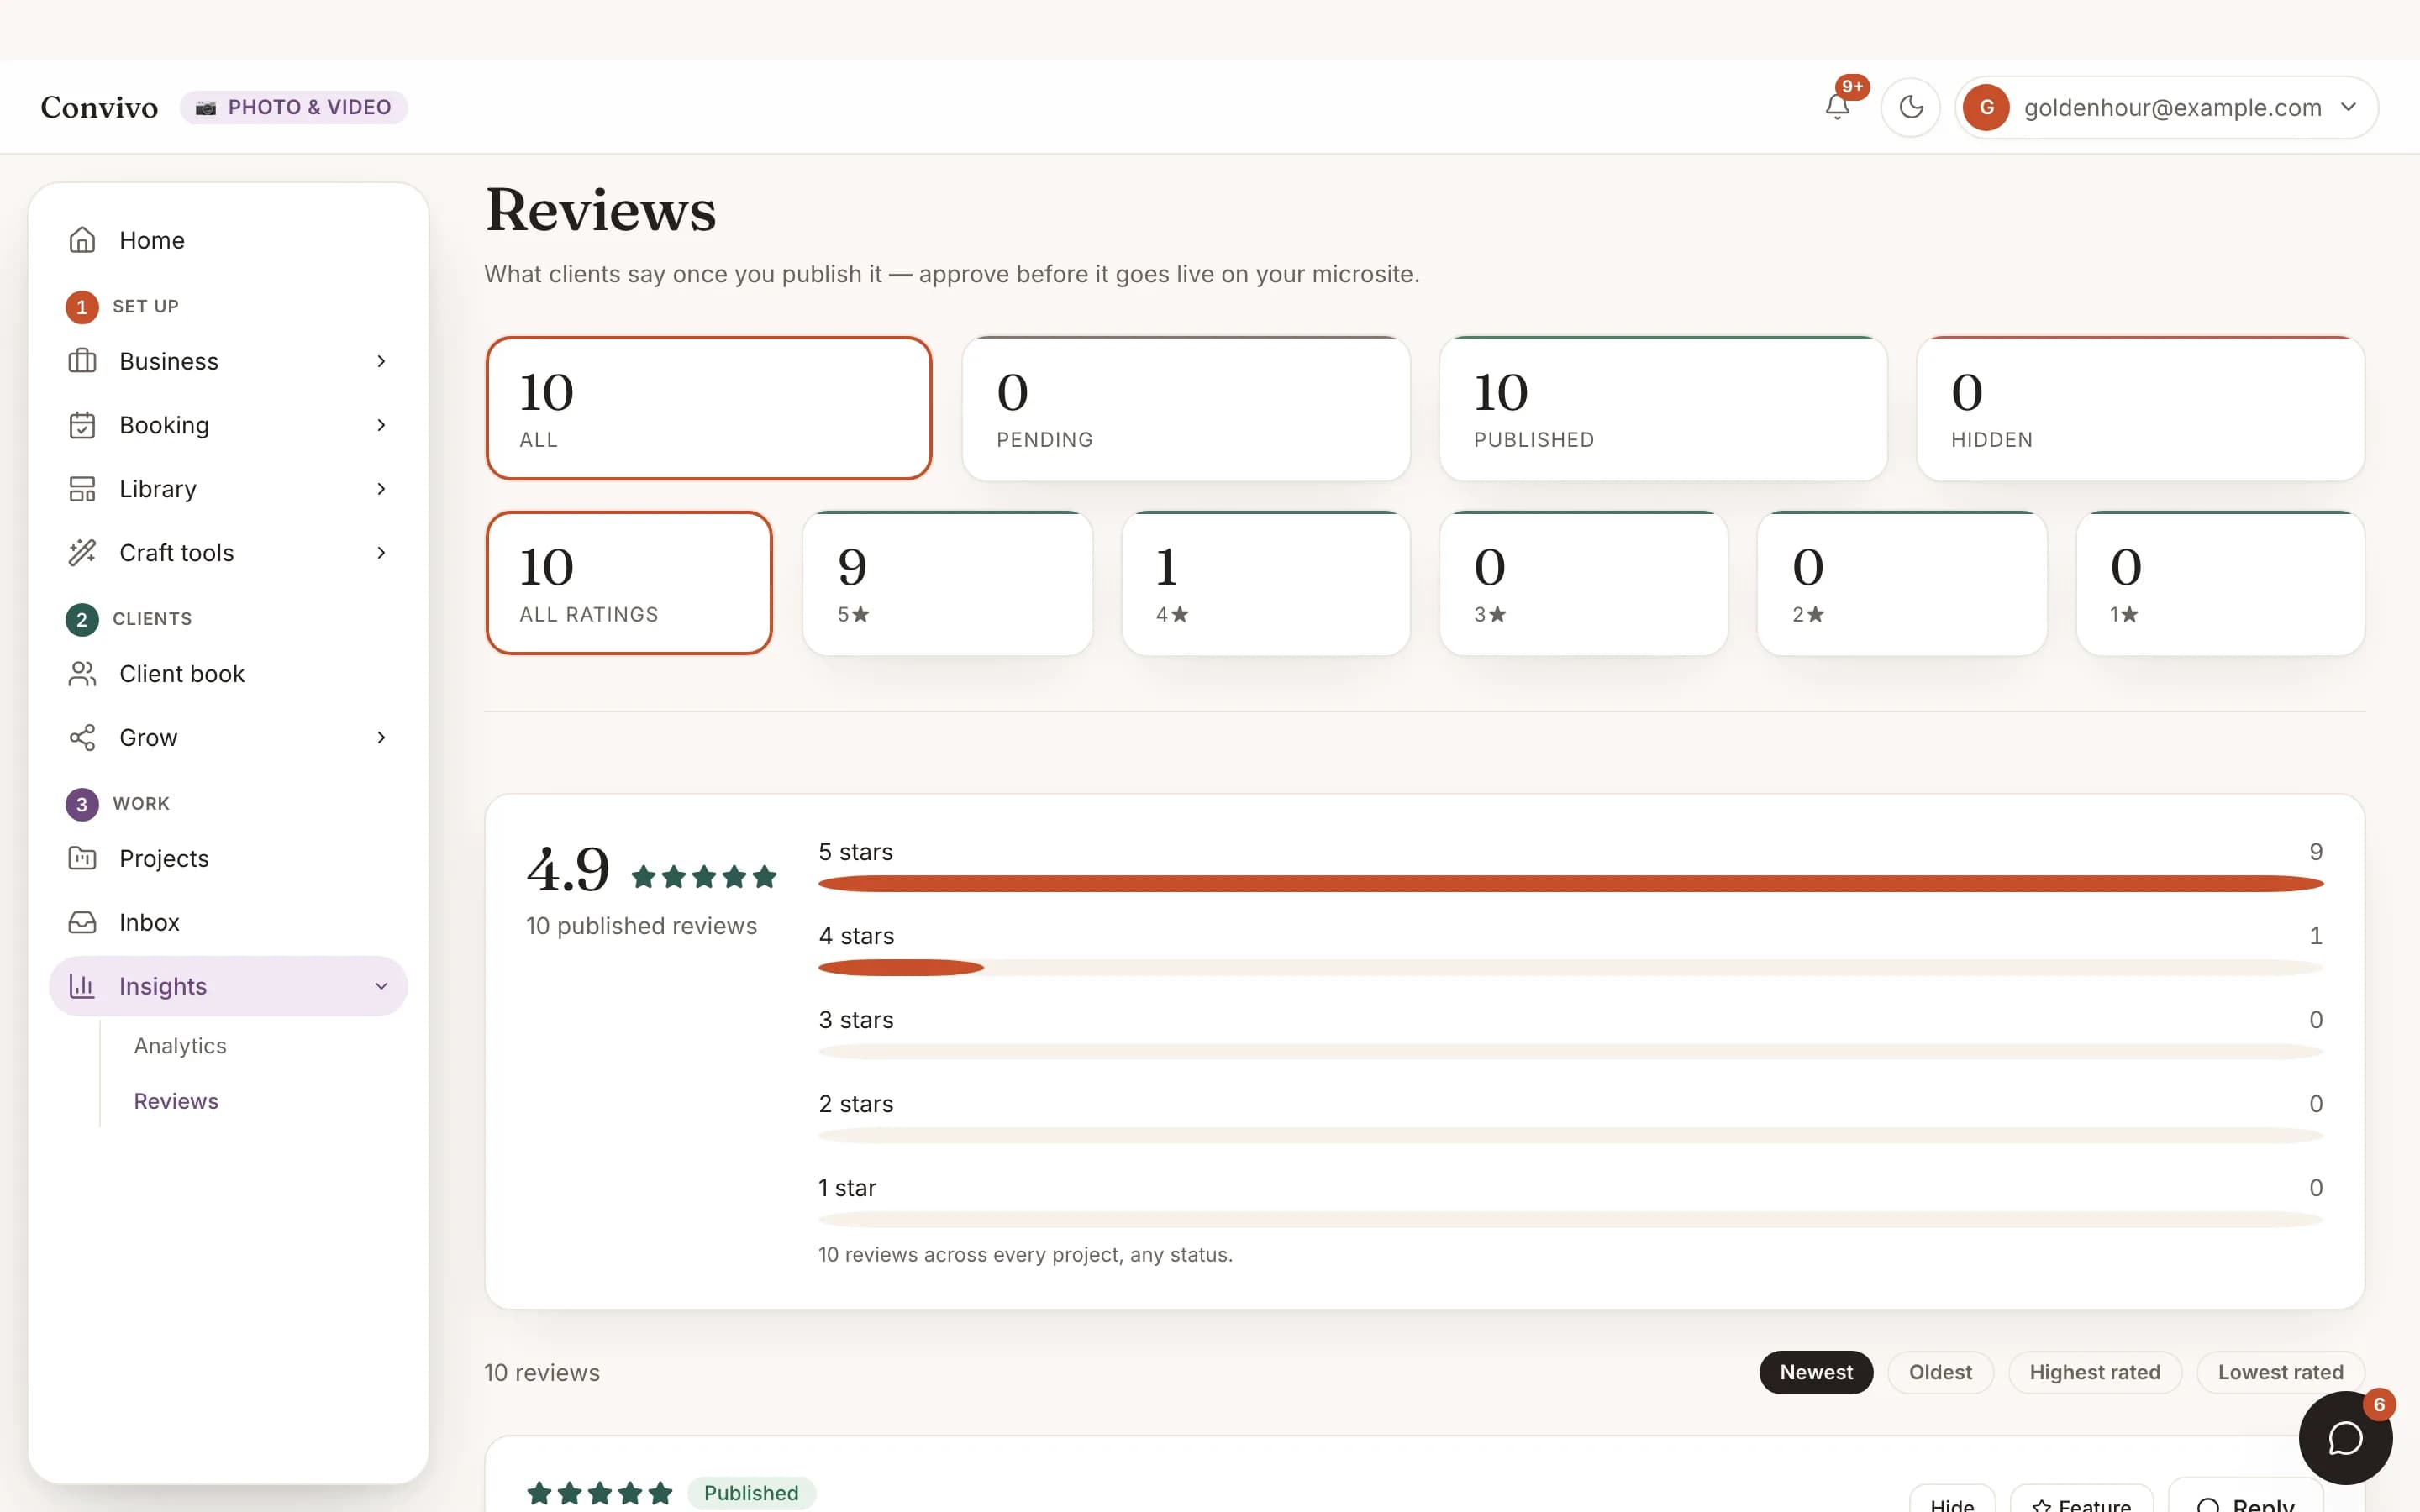
Task: Click the '10 published reviews' text
Action: 641,926
